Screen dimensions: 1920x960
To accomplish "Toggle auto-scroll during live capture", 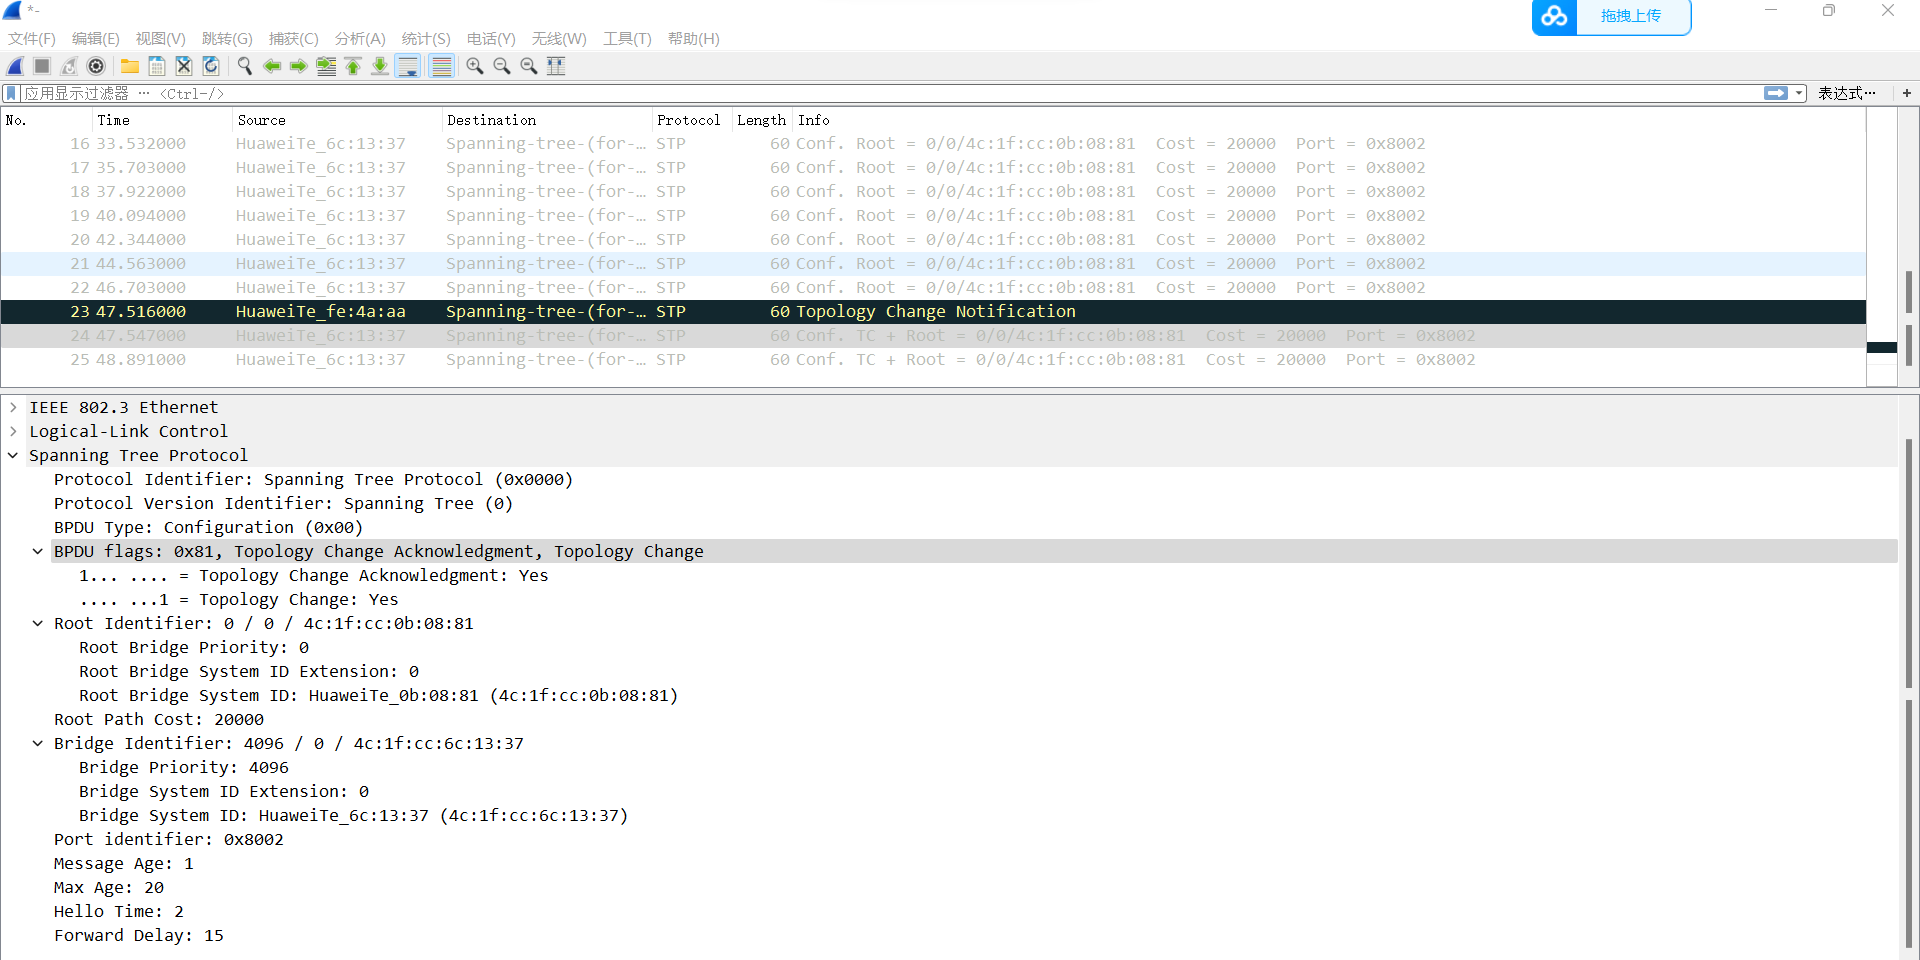I will [x=407, y=66].
